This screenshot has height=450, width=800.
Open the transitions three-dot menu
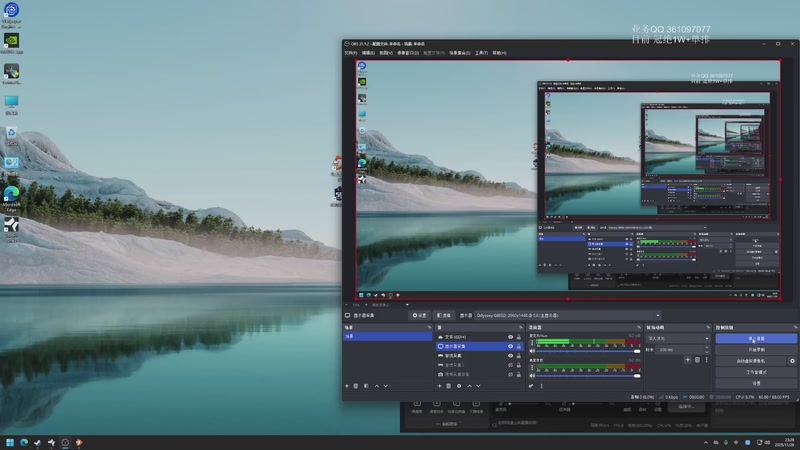(707, 360)
